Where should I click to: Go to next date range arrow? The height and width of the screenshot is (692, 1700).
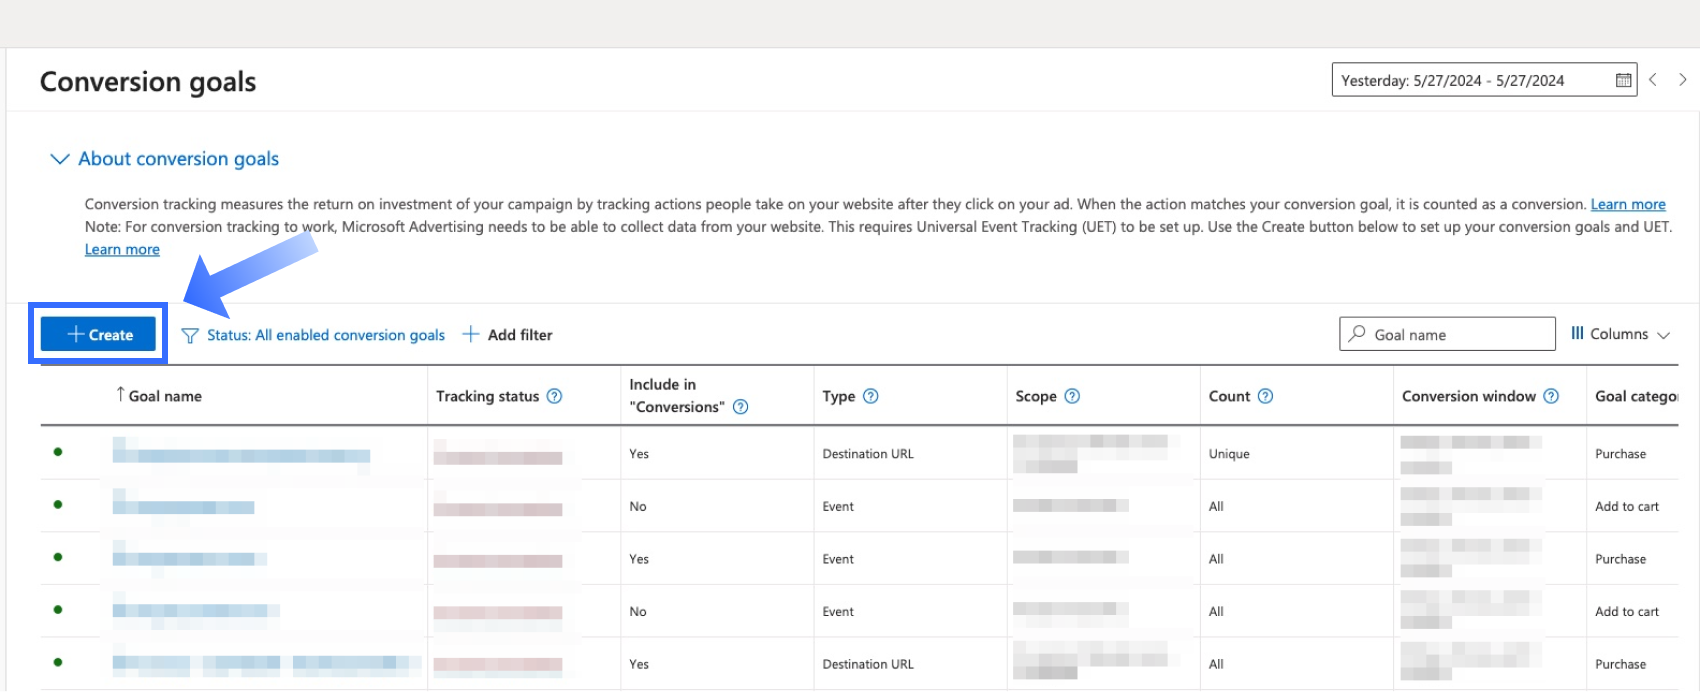point(1683,80)
